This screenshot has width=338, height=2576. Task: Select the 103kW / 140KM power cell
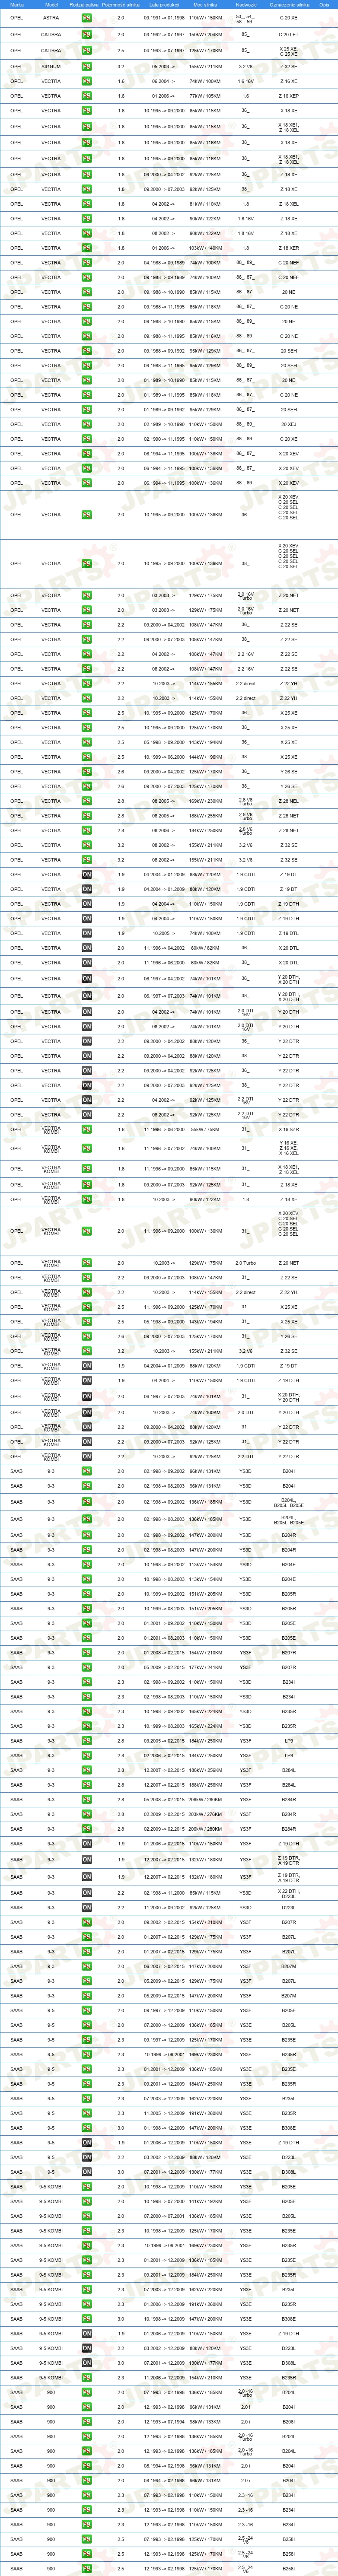point(206,248)
